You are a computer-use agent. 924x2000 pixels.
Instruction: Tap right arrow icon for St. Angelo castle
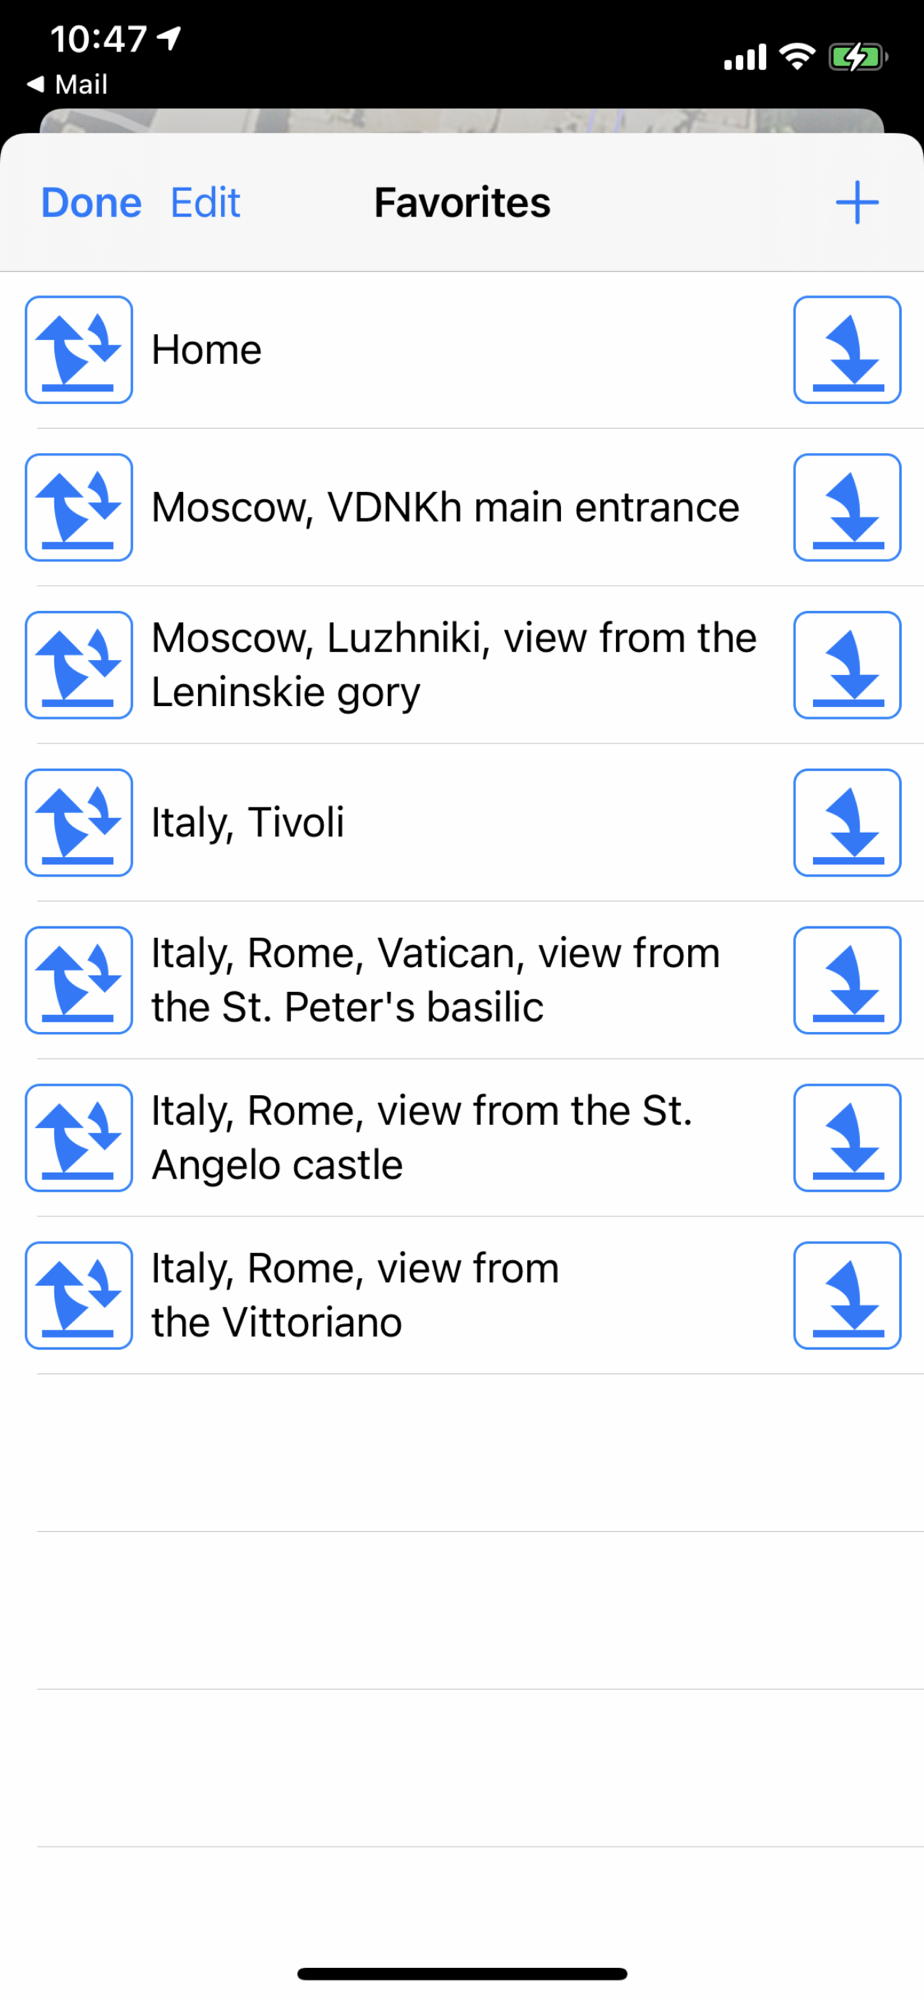tap(847, 1138)
